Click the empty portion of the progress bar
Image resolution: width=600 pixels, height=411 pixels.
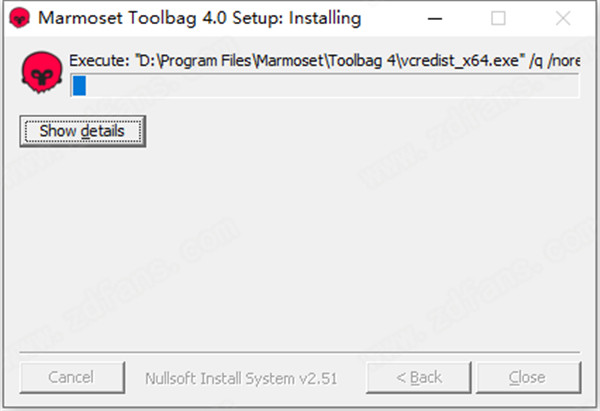tap(330, 87)
